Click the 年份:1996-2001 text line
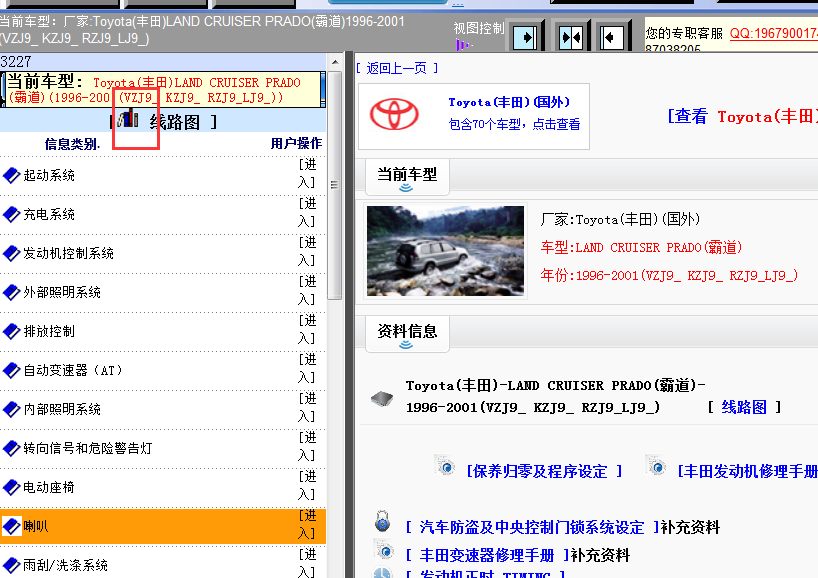This screenshot has height=578, width=818. tap(669, 275)
